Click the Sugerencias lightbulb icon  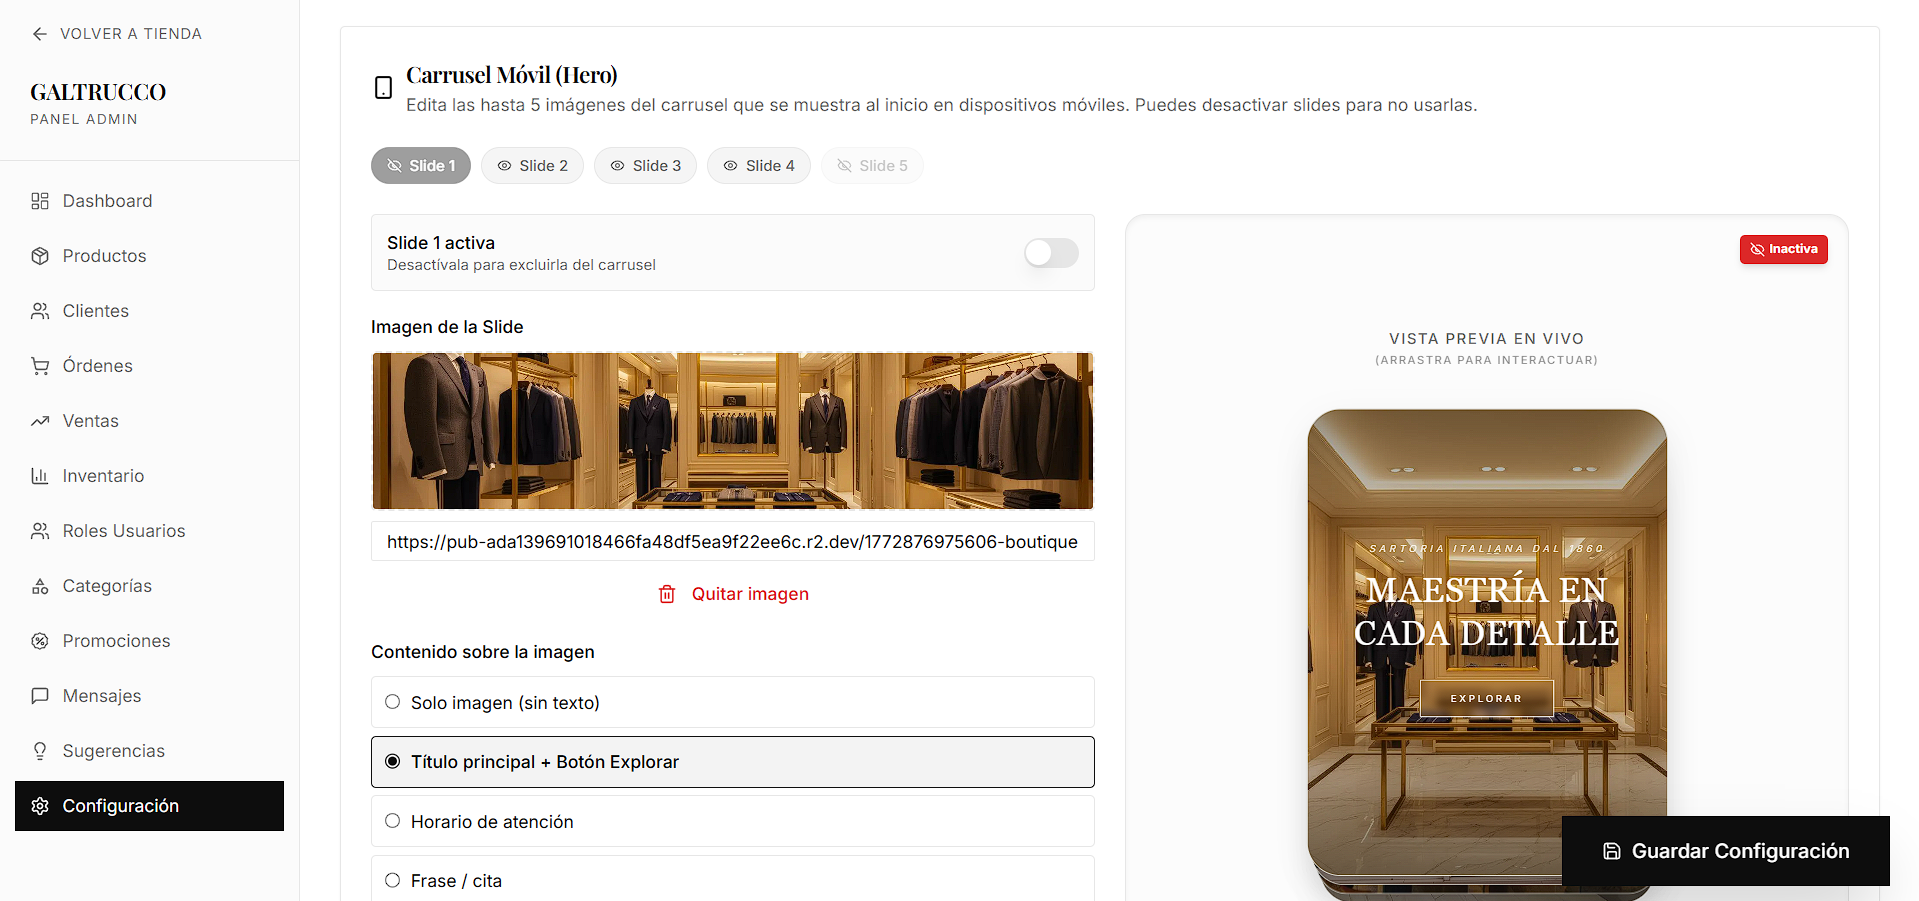tap(40, 751)
